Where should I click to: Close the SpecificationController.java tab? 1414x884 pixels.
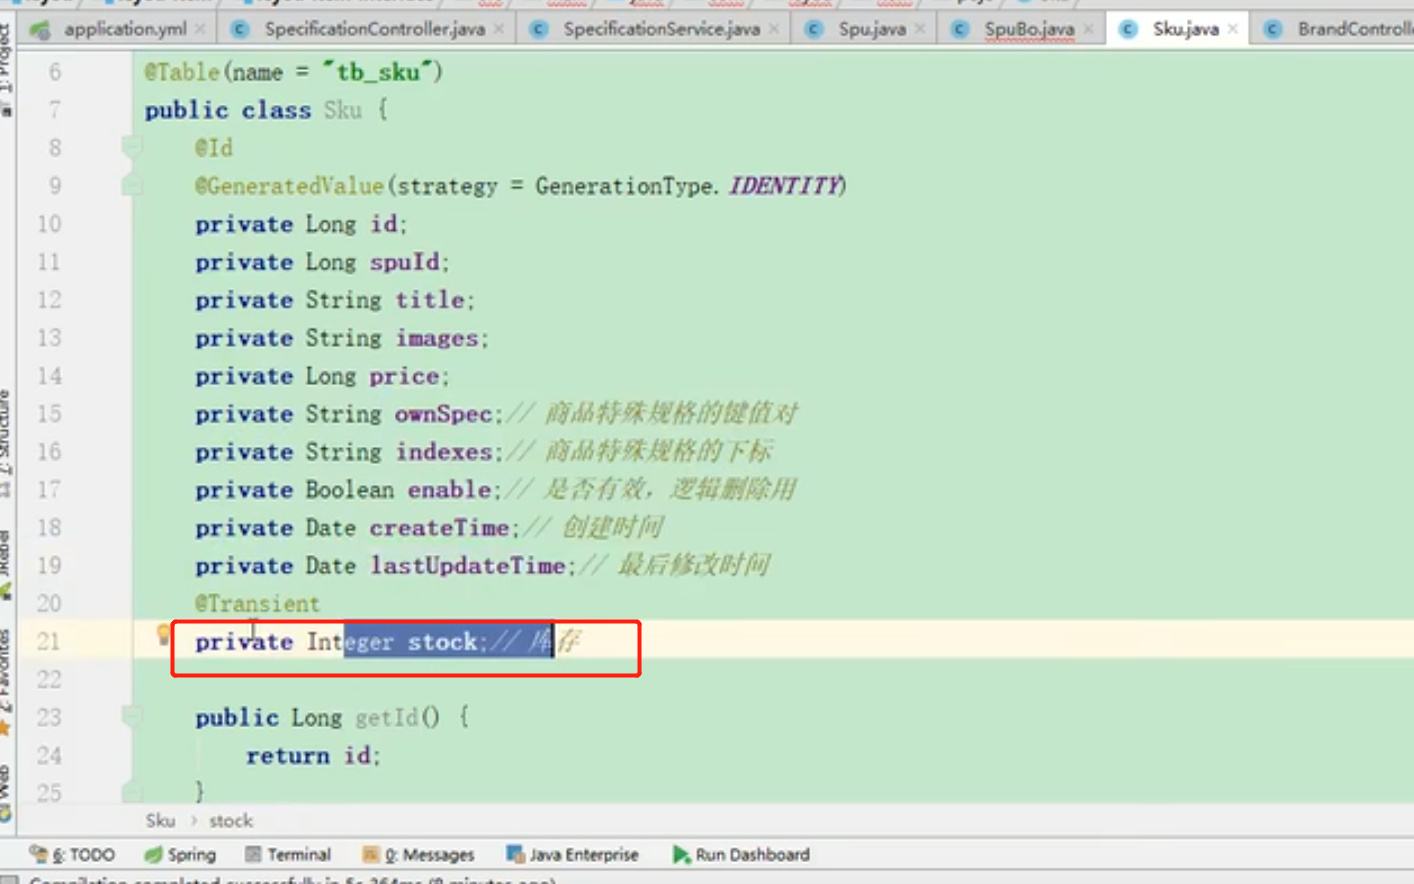click(499, 29)
